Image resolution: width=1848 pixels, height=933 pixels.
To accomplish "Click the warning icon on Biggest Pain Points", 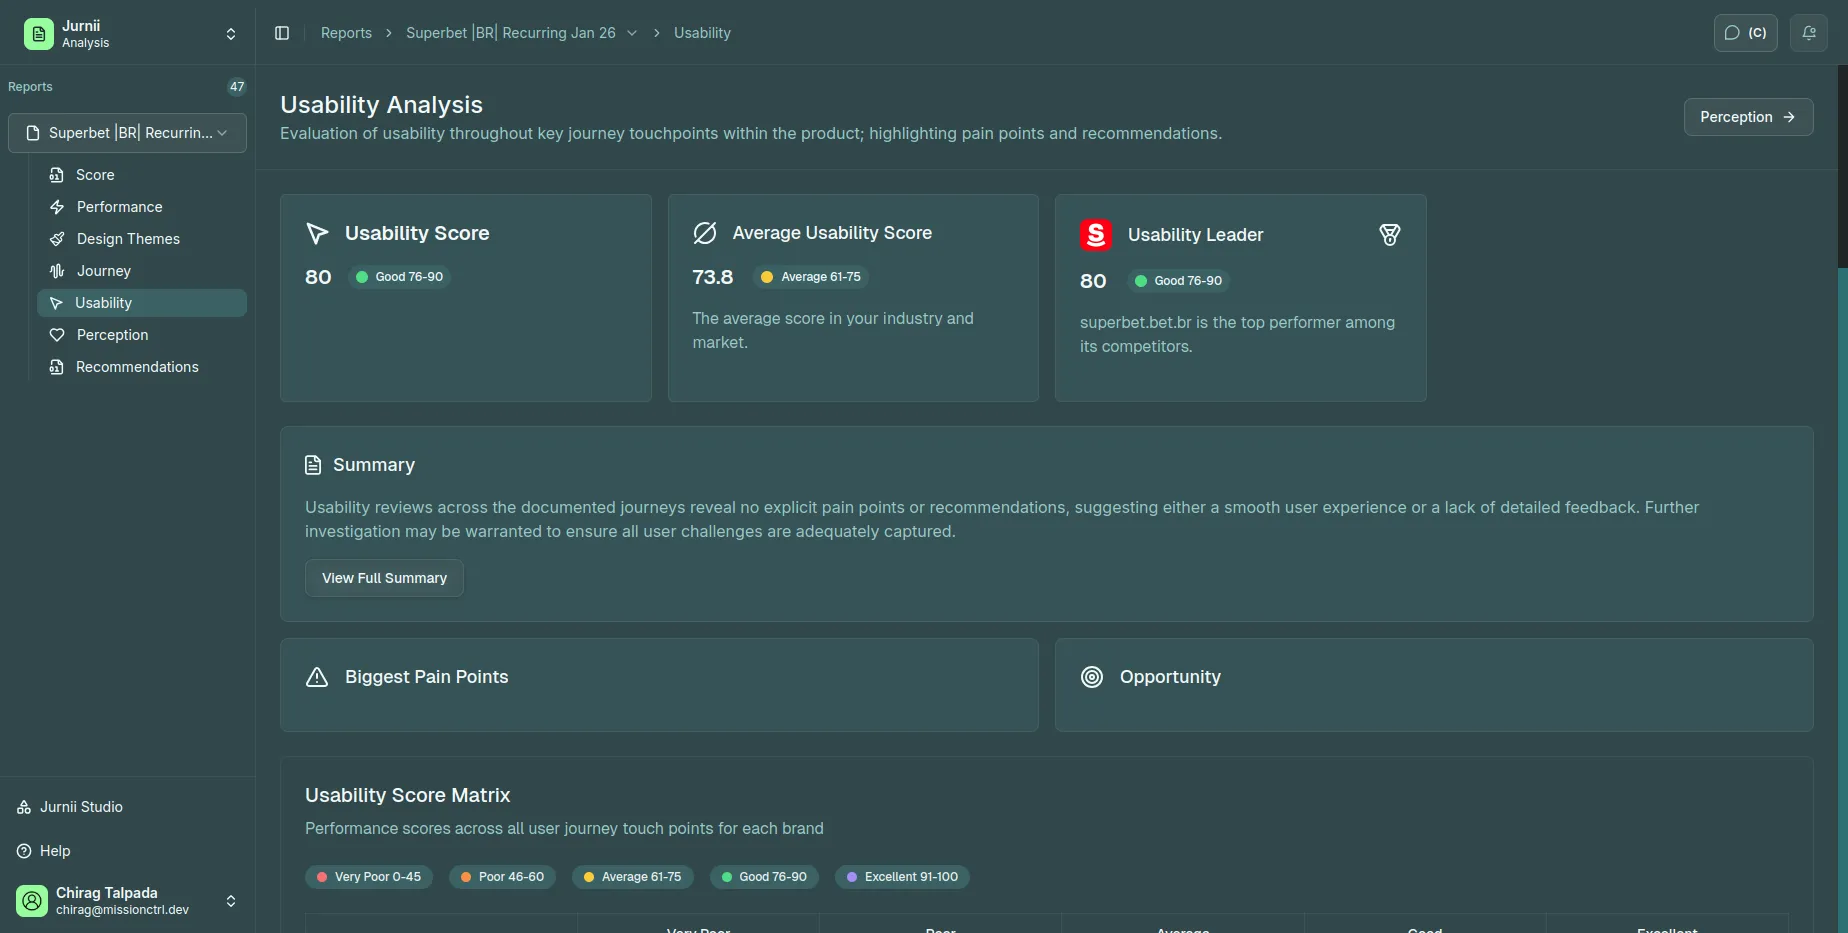I will point(317,677).
